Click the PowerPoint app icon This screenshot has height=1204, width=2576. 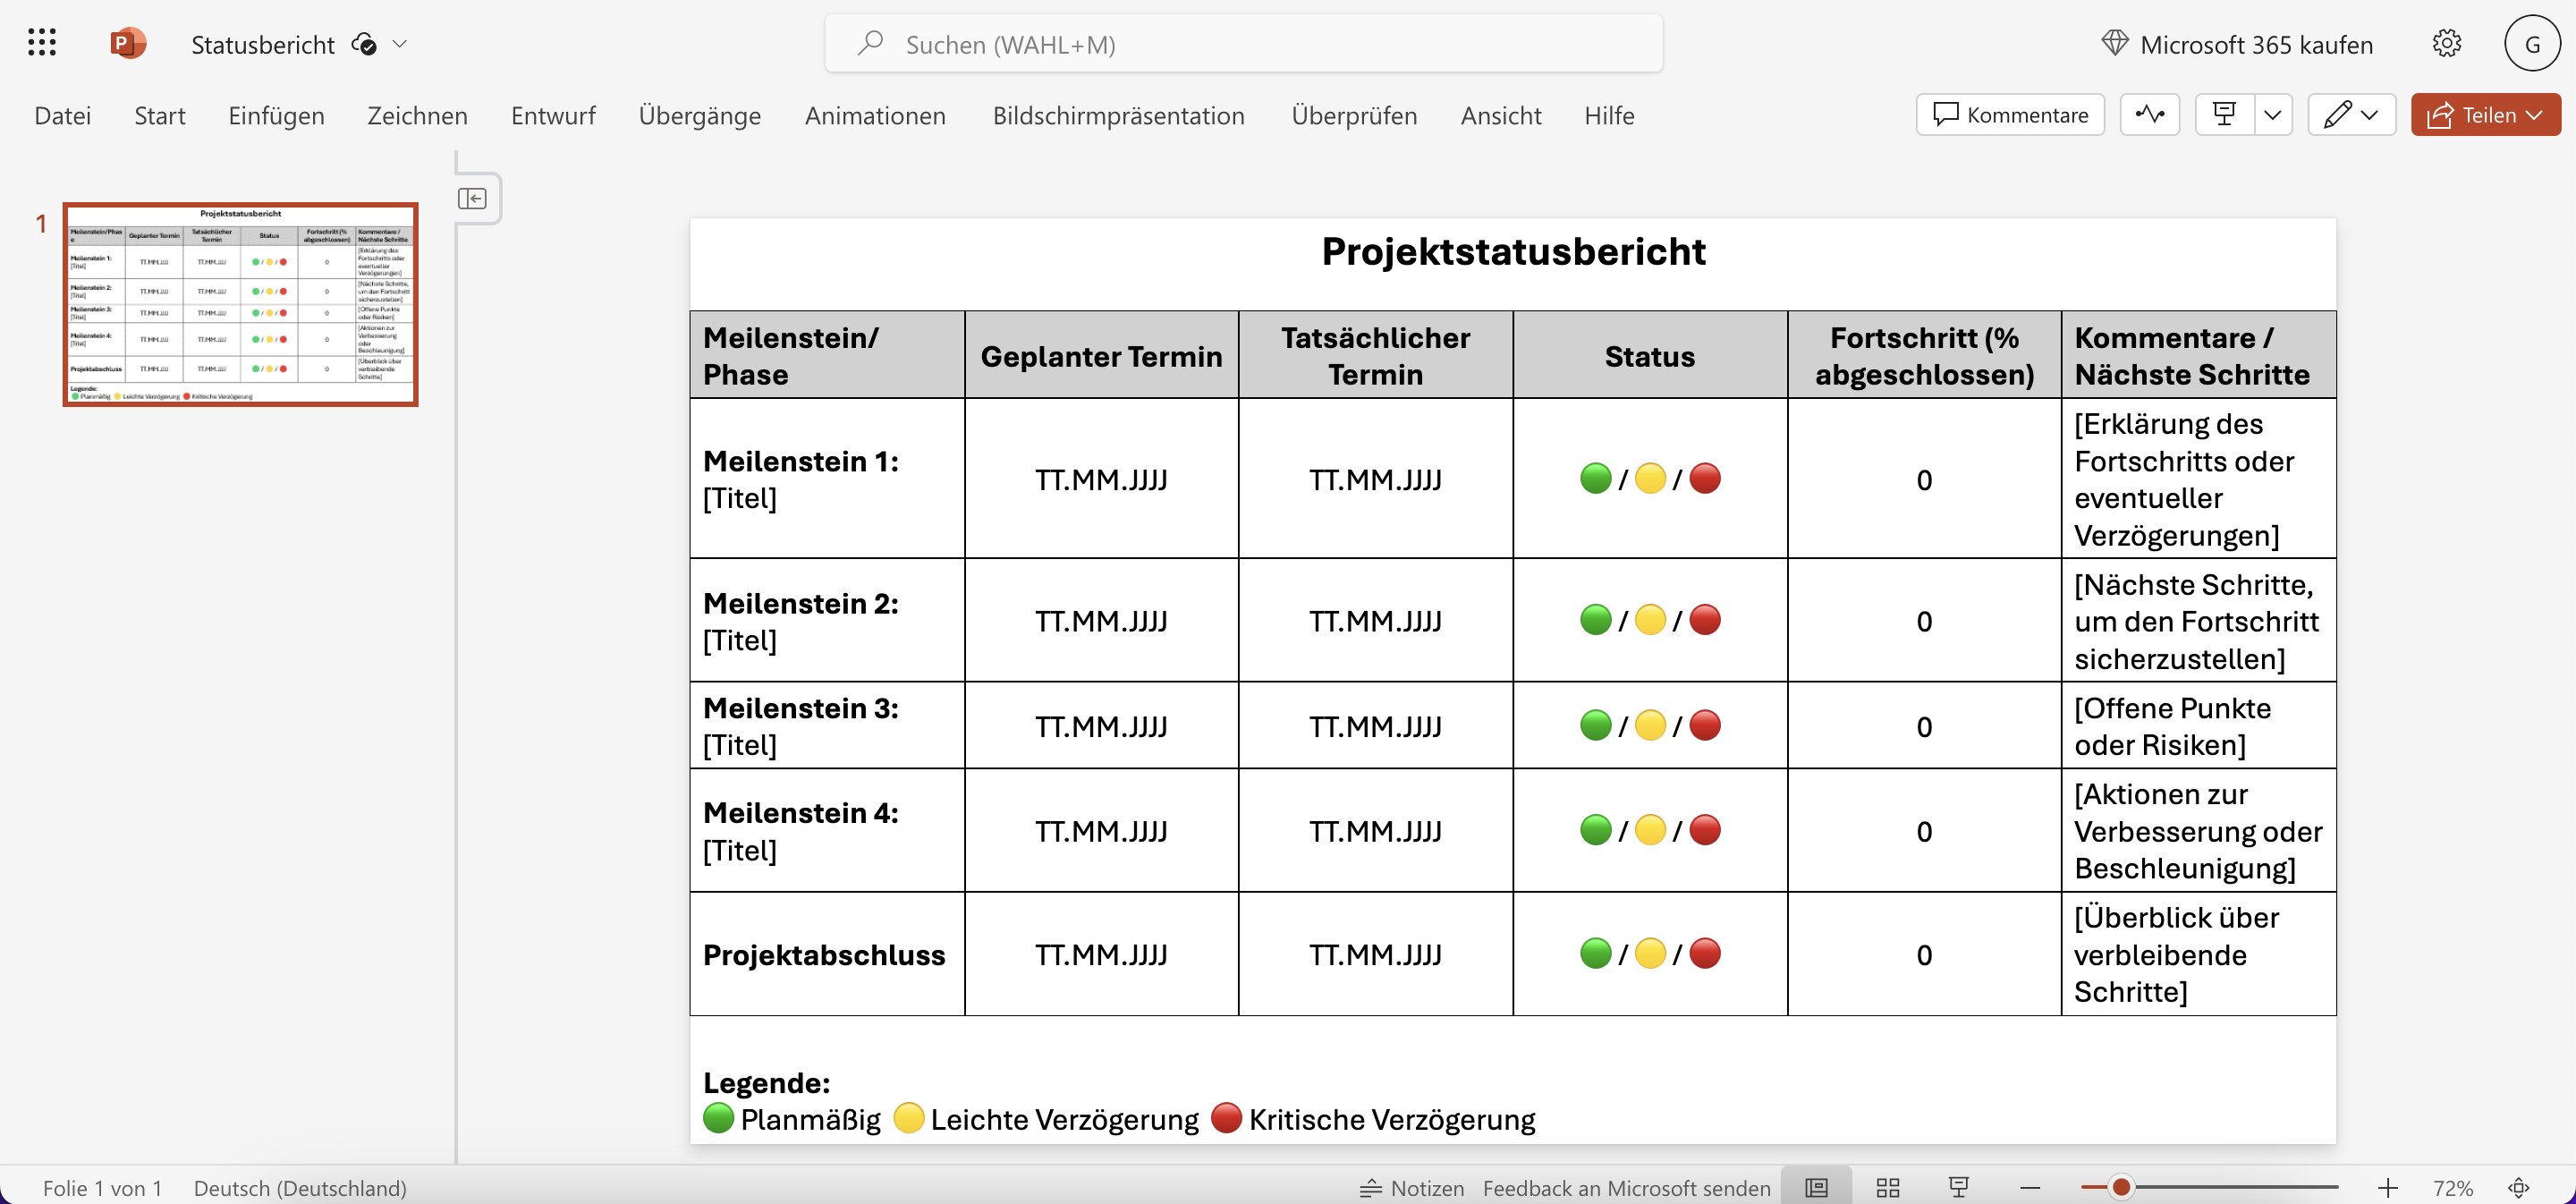click(x=127, y=43)
